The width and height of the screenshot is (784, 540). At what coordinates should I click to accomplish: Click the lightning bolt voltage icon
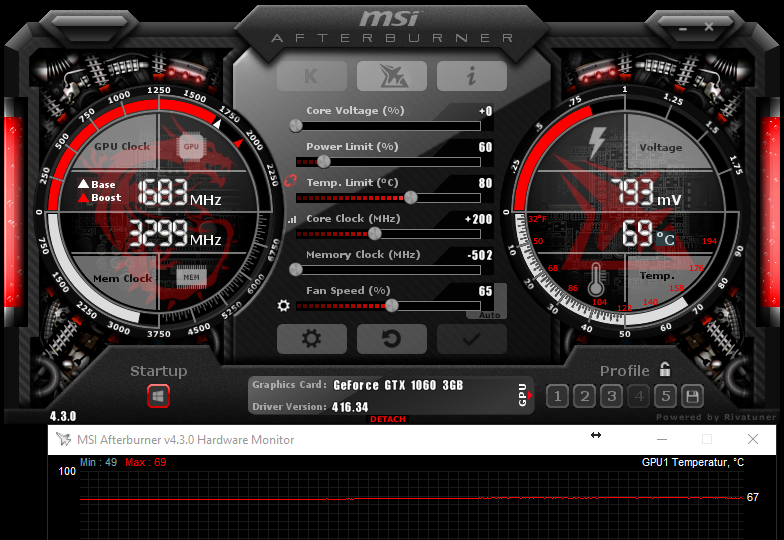(x=597, y=142)
